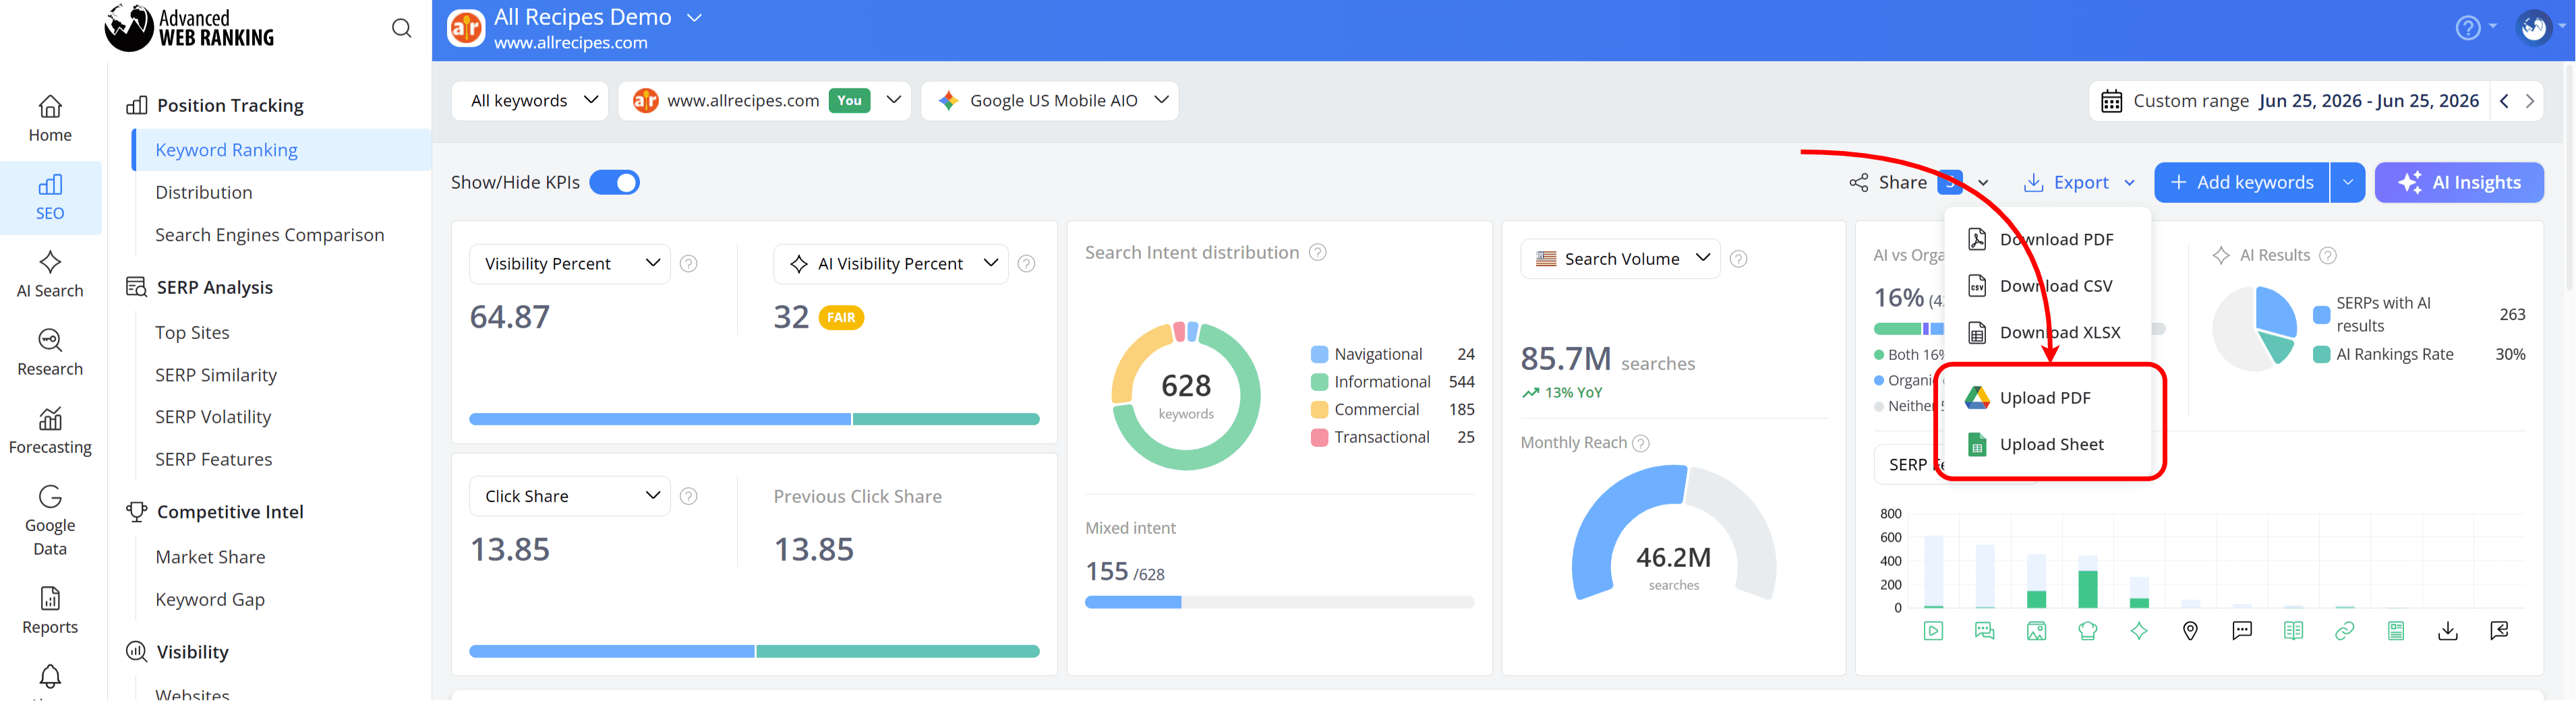Screen dimensions: 2576x701
Task: Open the All keywords dropdown
Action: pyautogui.click(x=530, y=101)
